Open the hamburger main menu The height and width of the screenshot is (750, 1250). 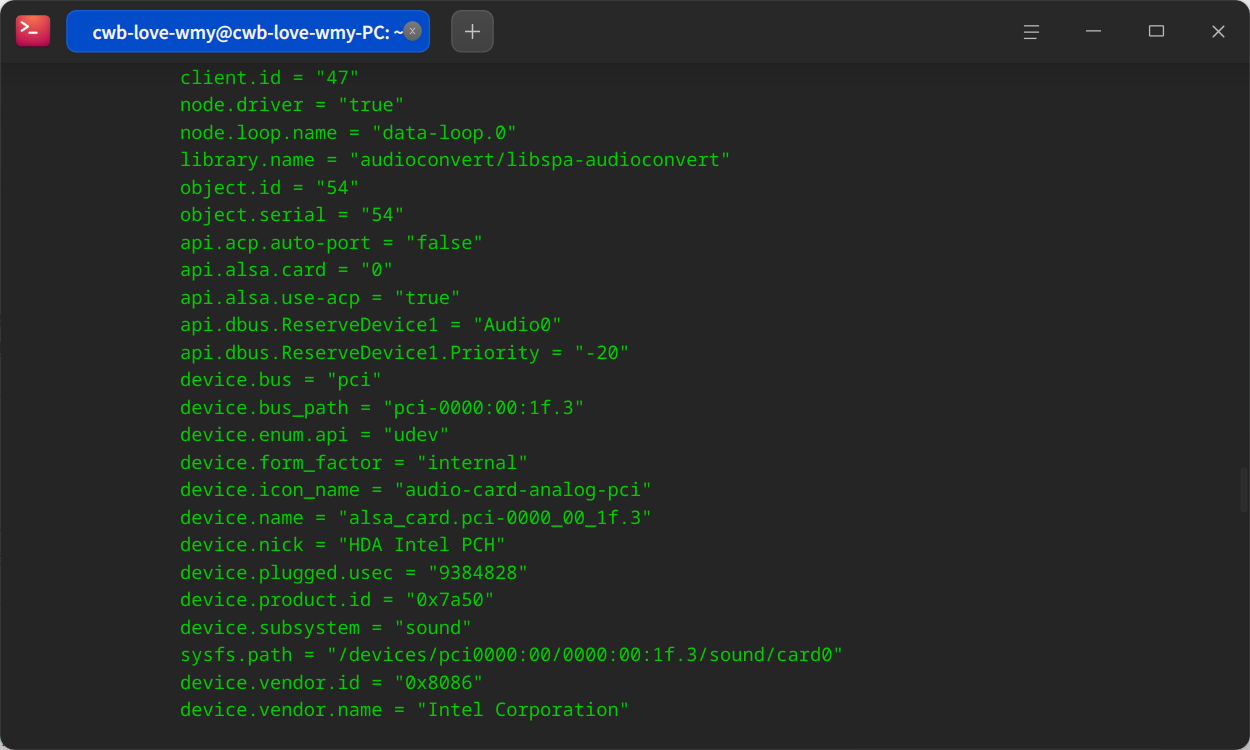pos(1031,31)
